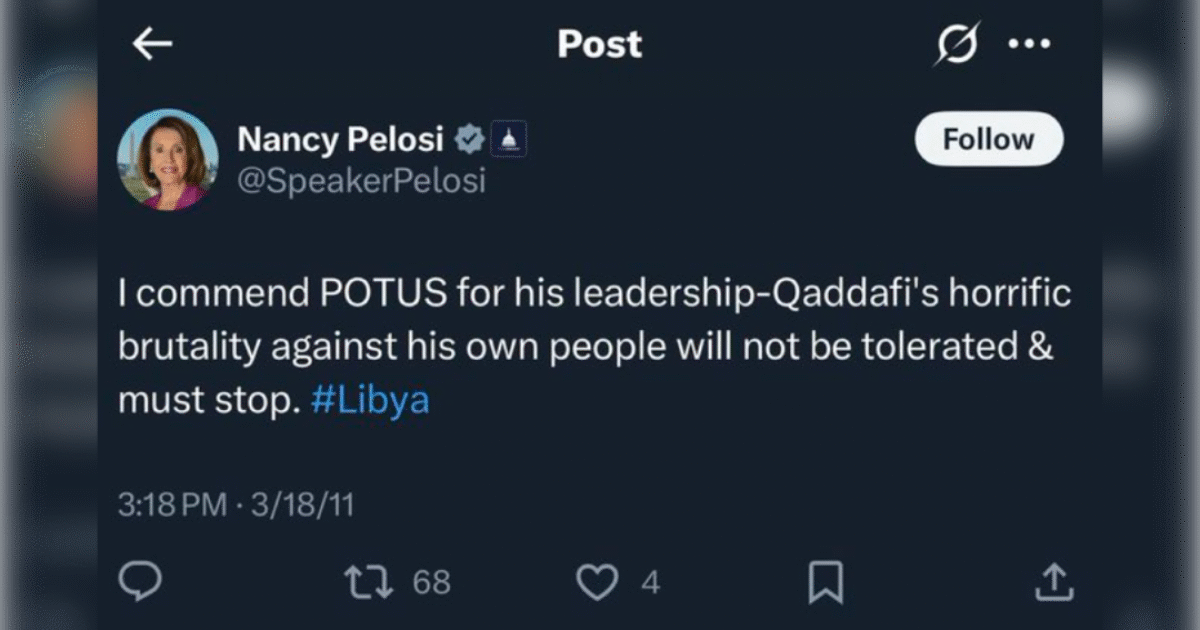Open the three-dots more options menu

[x=1029, y=45]
